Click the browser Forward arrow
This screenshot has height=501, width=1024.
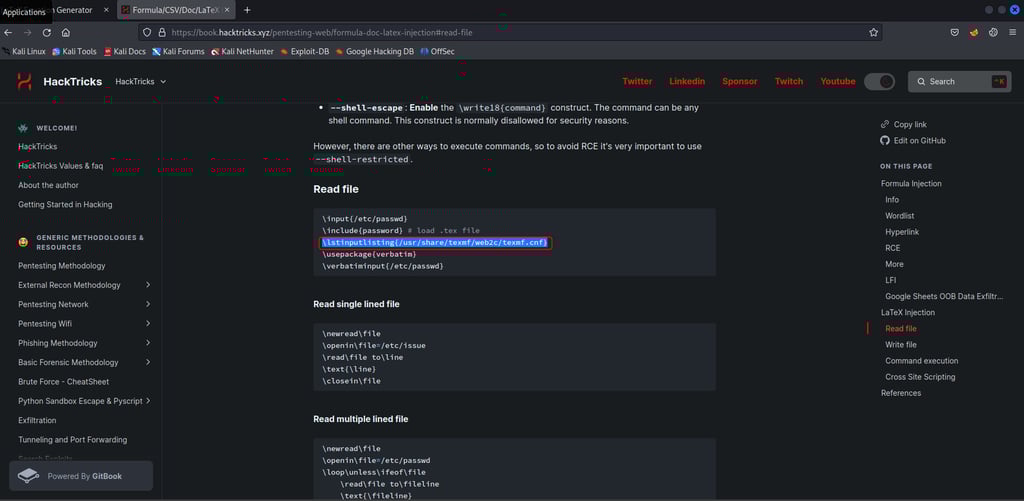coord(27,32)
